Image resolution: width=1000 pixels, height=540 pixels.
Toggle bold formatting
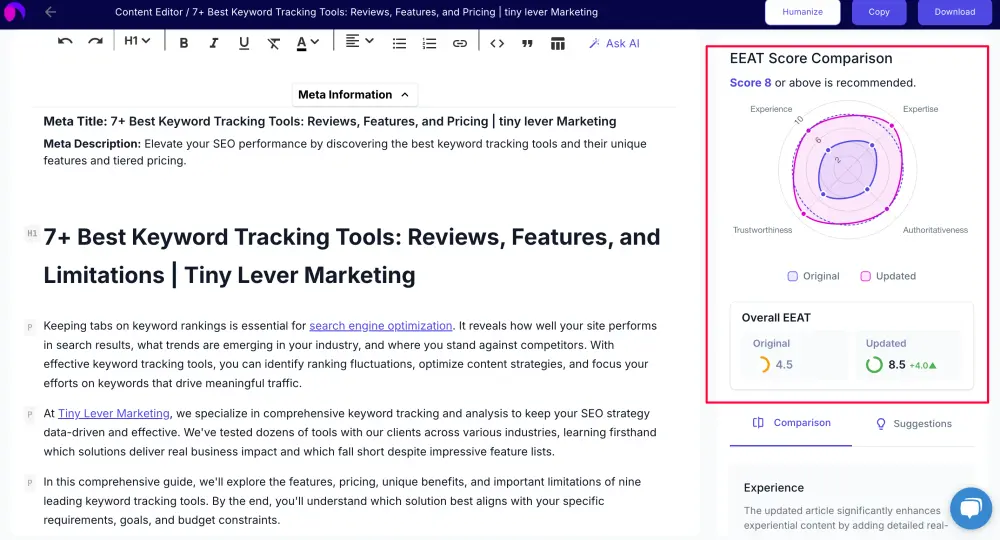(184, 43)
